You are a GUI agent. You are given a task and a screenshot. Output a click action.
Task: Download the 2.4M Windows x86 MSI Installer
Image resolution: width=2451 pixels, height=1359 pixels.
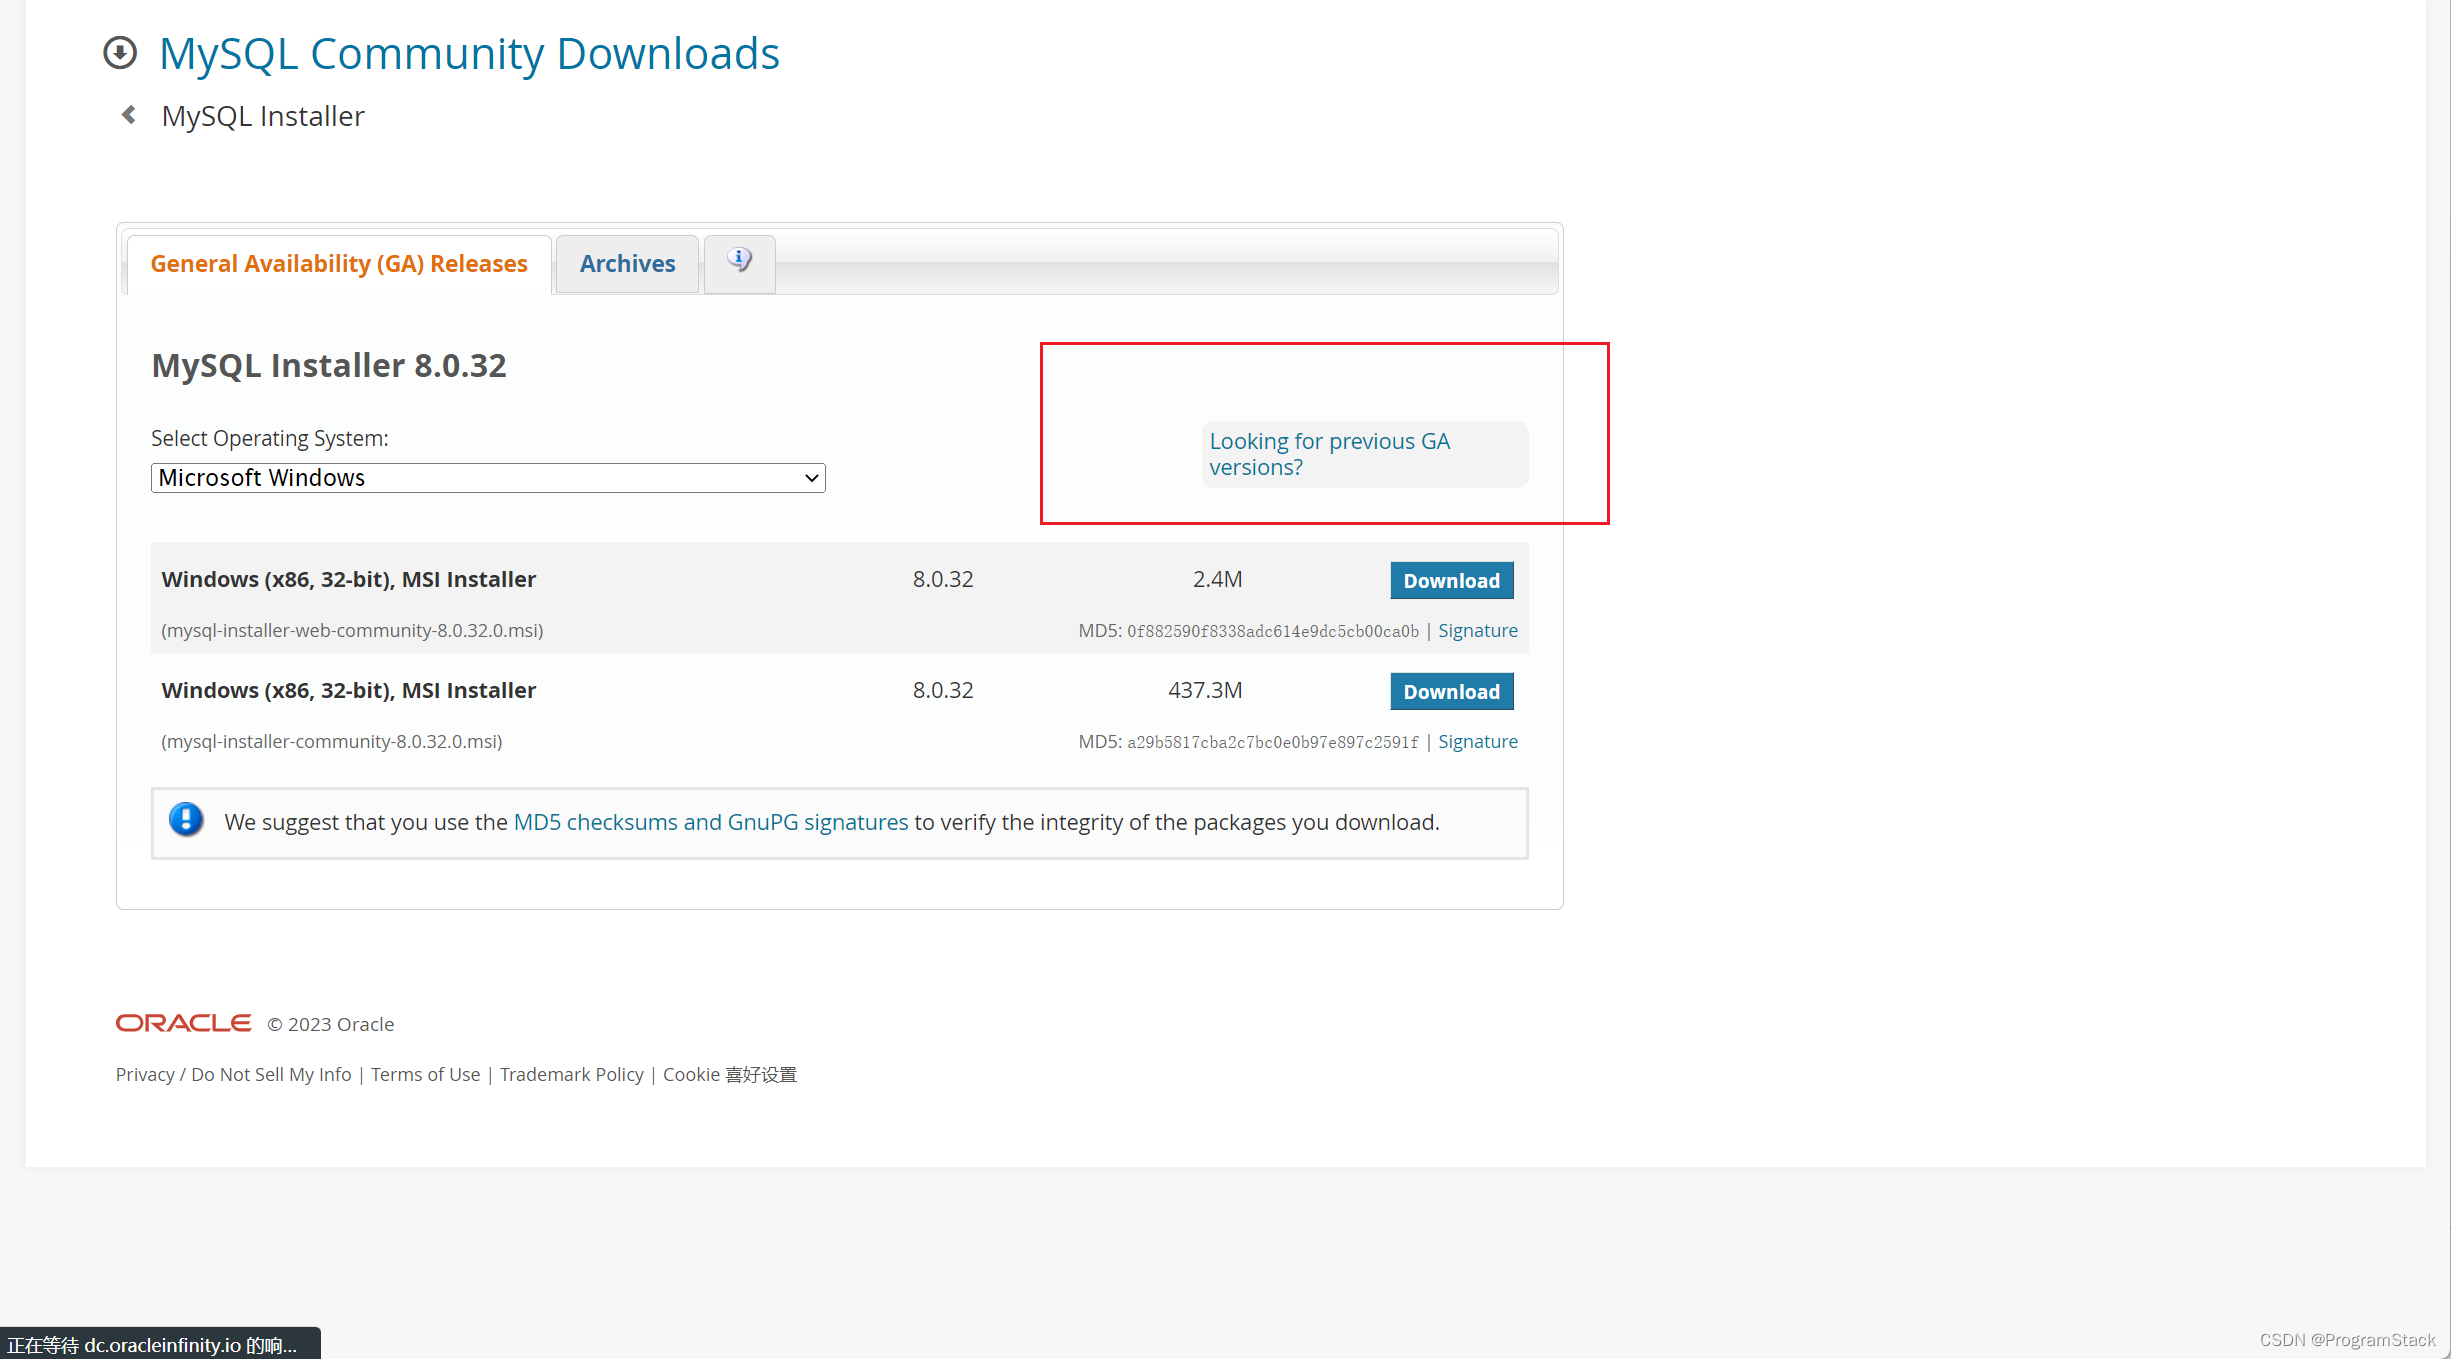coord(1451,579)
